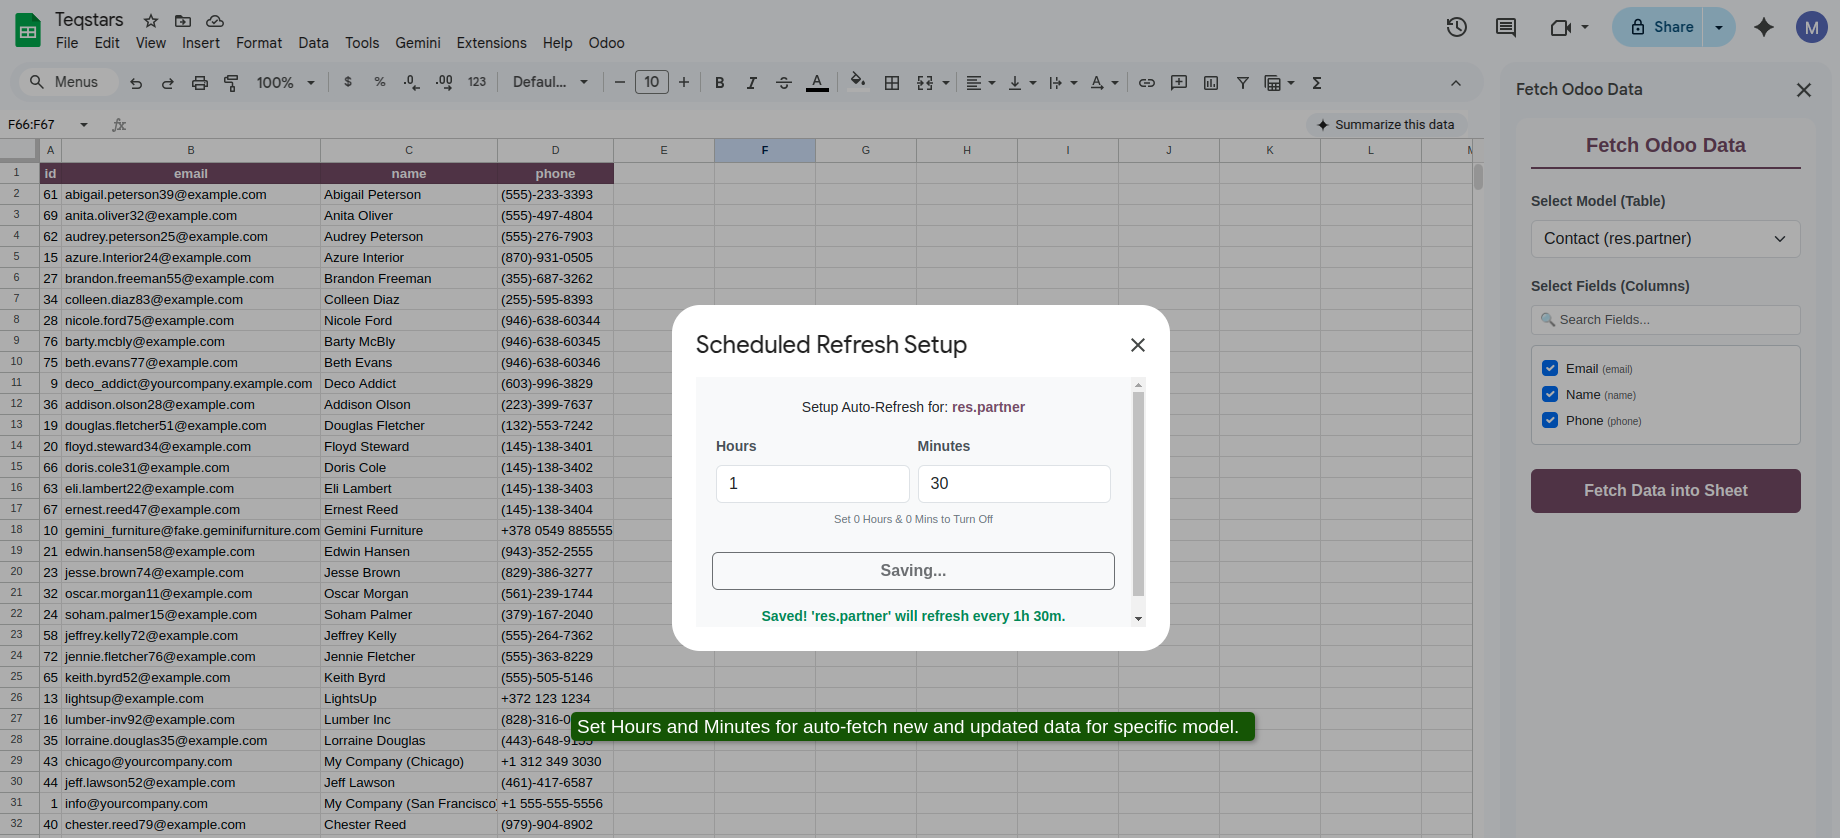The width and height of the screenshot is (1840, 838).
Task: Open the Gemini sparkle icon
Action: 1764,27
